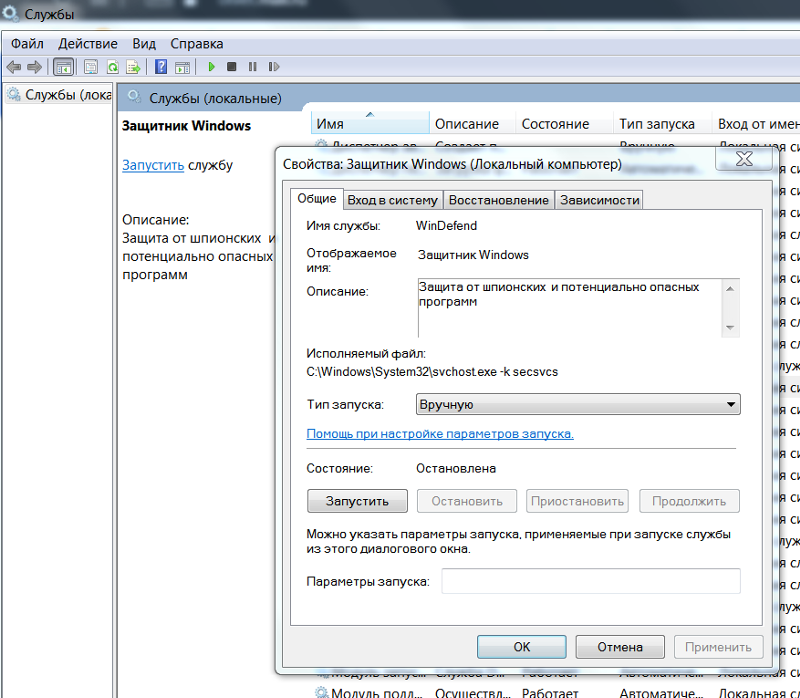Expand the Тип запуска dropdown
The image size is (800, 698).
click(578, 404)
